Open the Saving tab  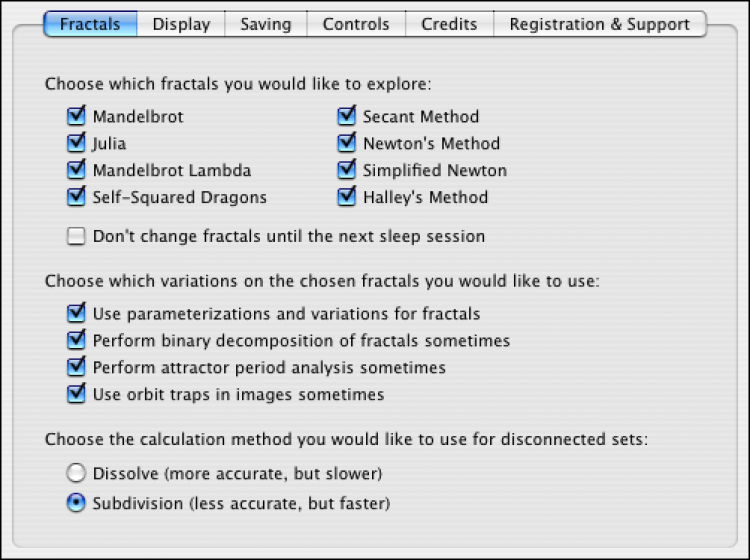click(265, 24)
